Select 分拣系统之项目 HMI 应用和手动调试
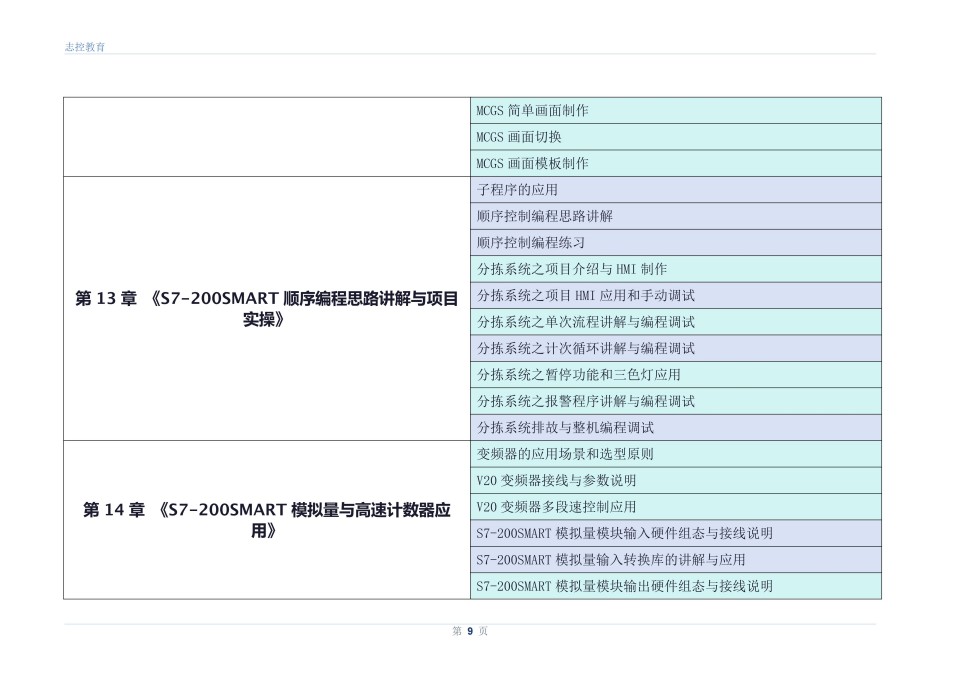This screenshot has width=958, height=678. [676, 296]
